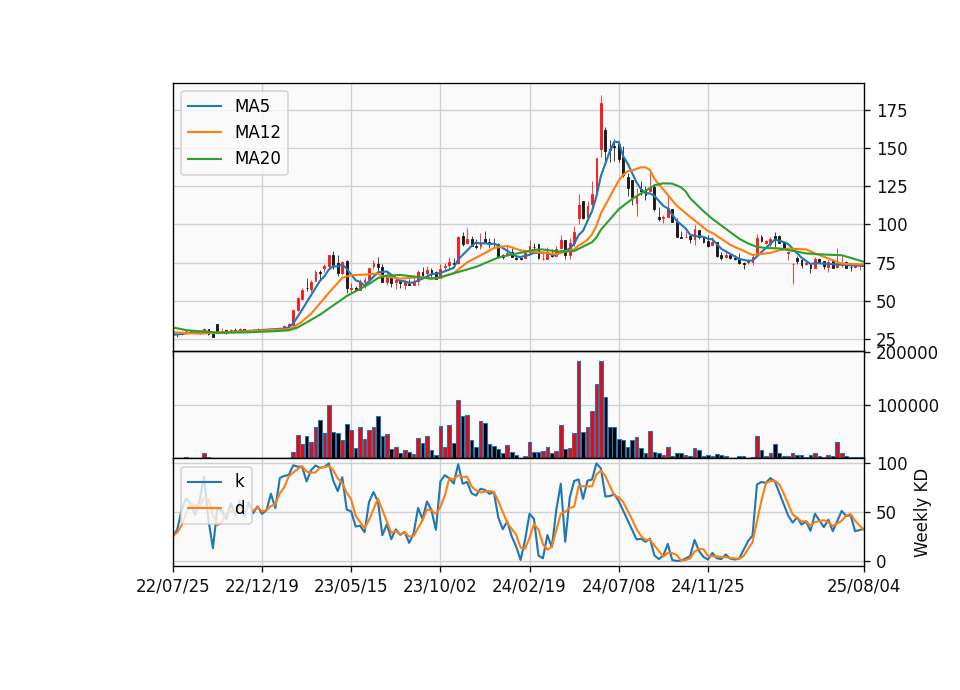Click the 24/11/25 date tick label

point(708,587)
